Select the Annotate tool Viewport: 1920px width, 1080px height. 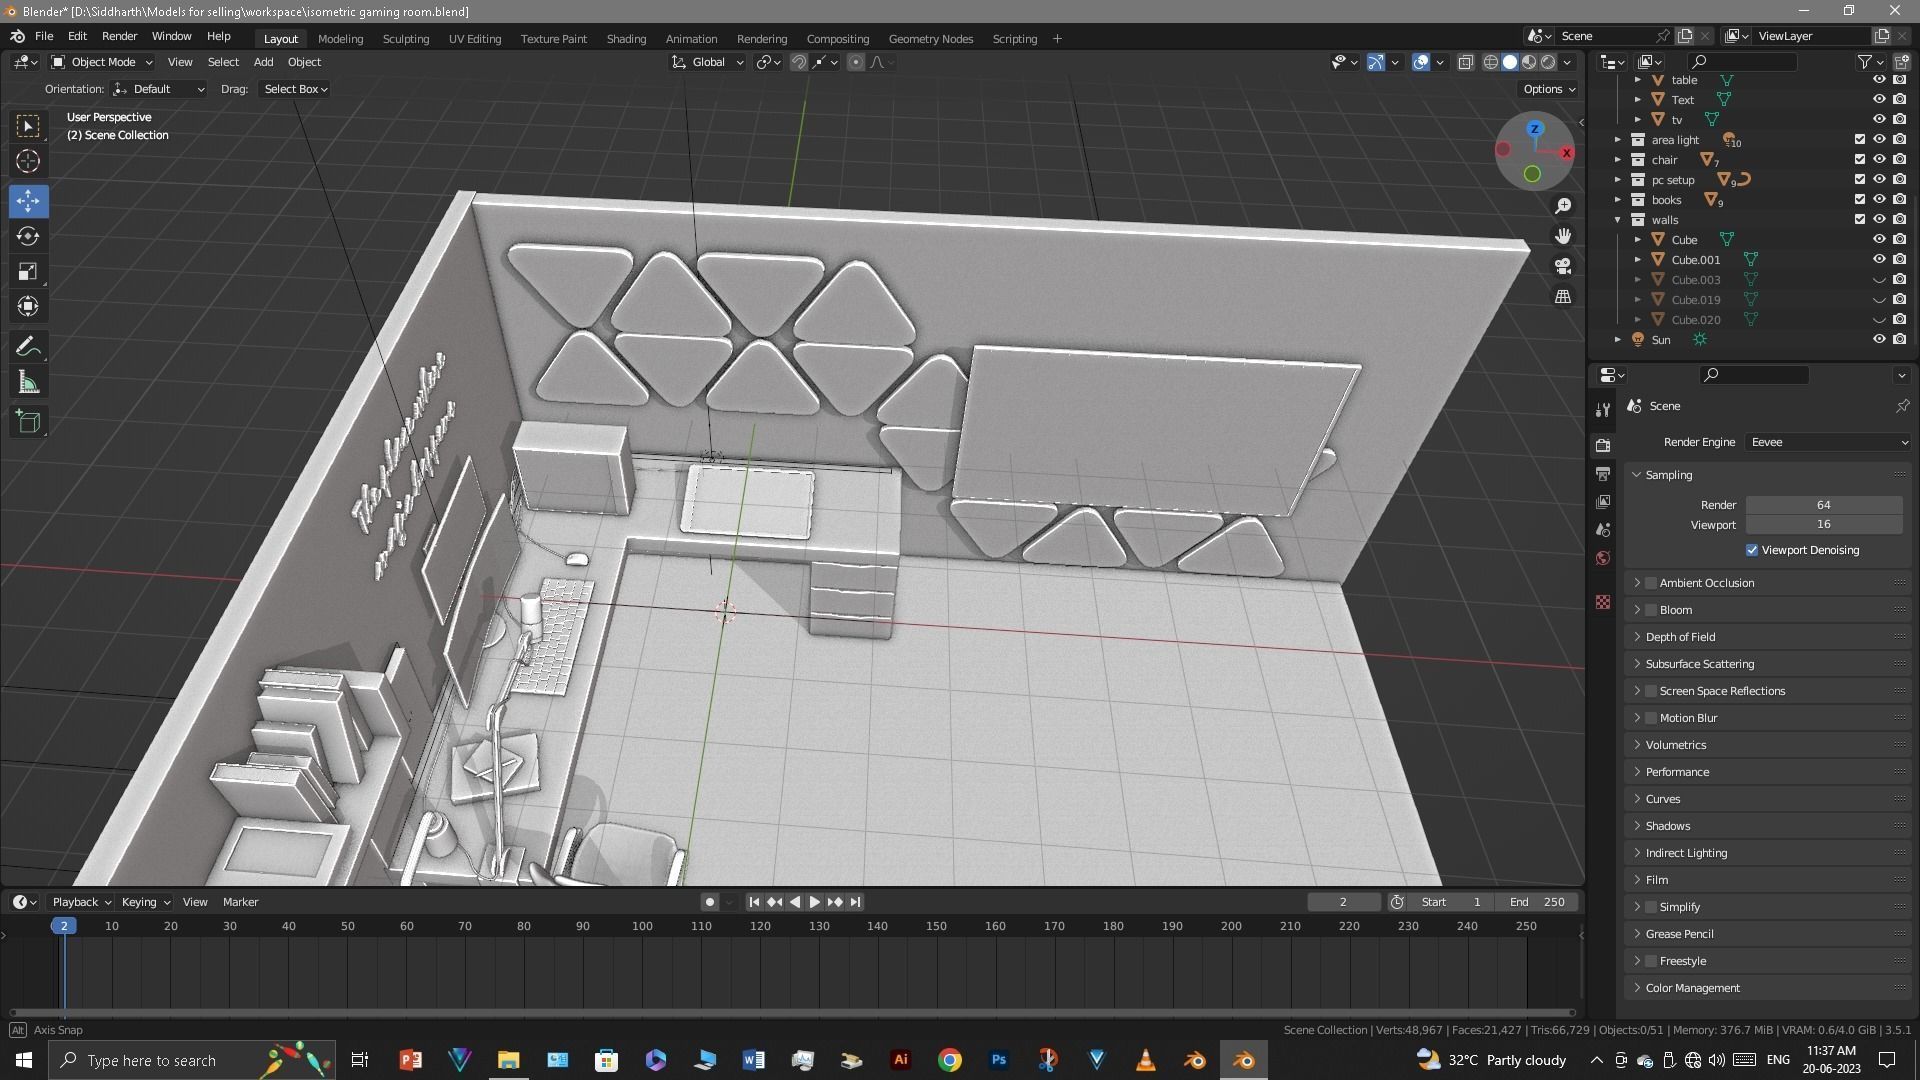[x=28, y=347]
